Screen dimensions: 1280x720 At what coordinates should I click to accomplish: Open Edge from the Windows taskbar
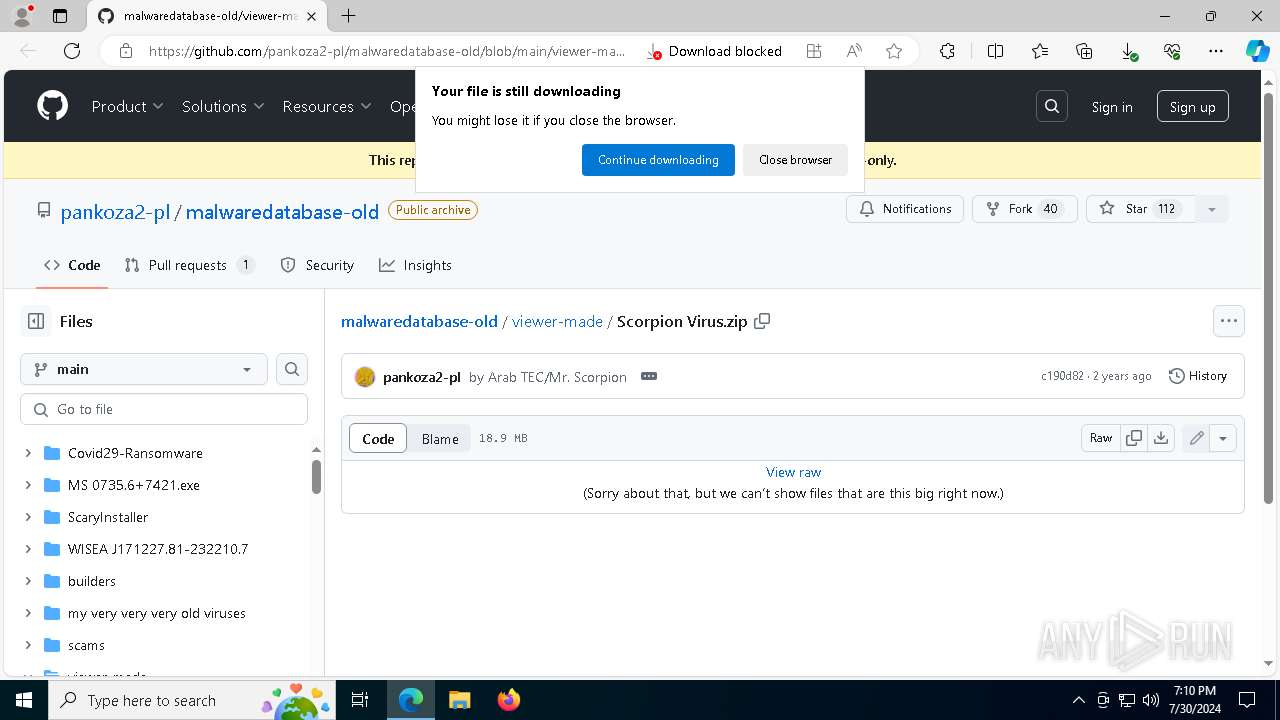411,700
